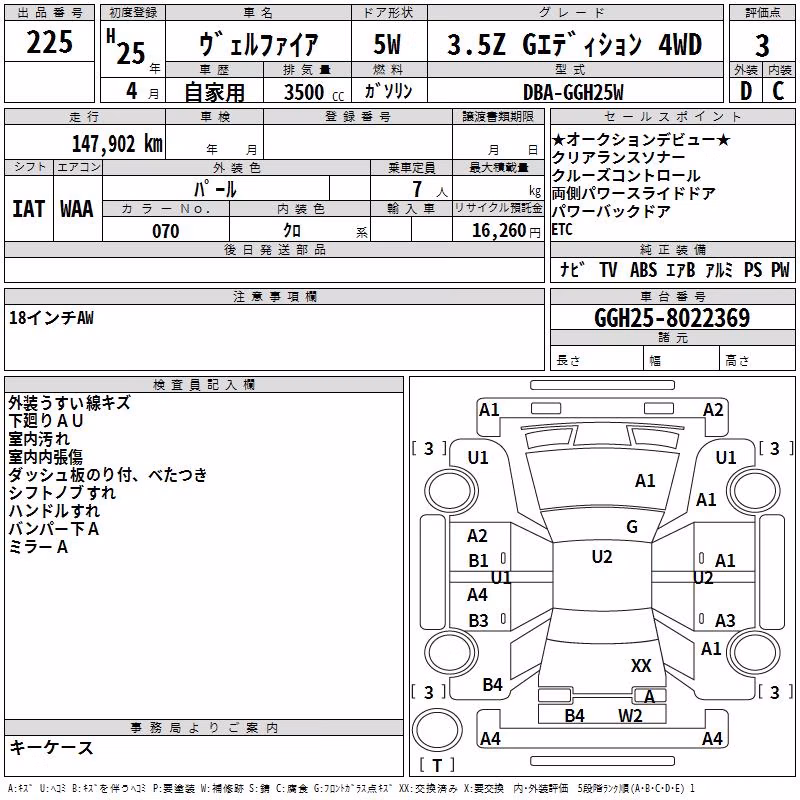The image size is (800, 800).
Task: Select the PS equipment entry
Action: tap(753, 269)
